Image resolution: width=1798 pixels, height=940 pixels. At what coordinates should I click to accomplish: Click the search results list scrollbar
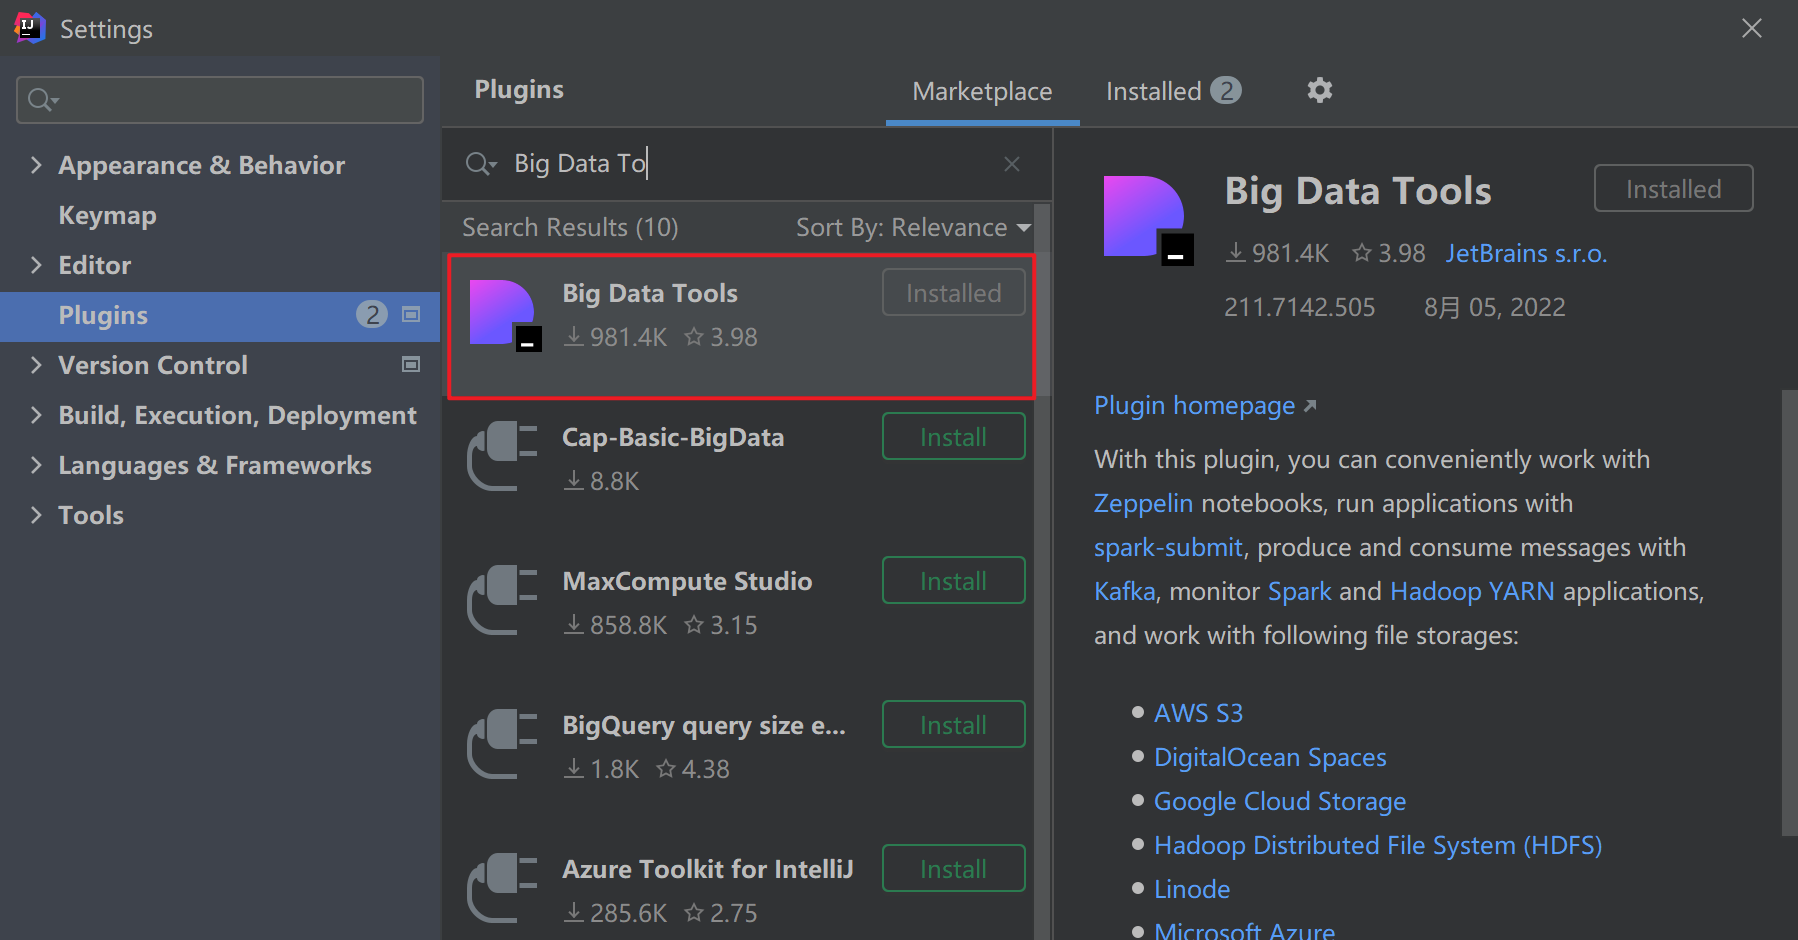point(1043,300)
